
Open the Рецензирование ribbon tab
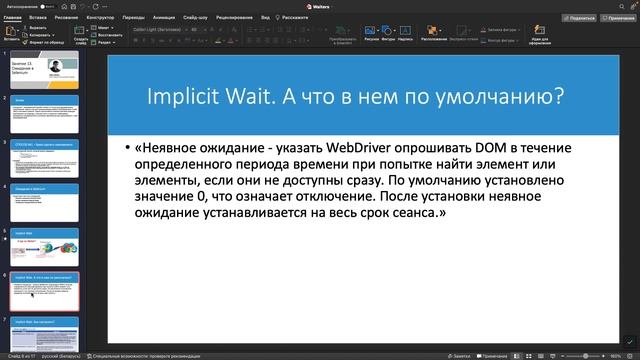click(x=234, y=18)
